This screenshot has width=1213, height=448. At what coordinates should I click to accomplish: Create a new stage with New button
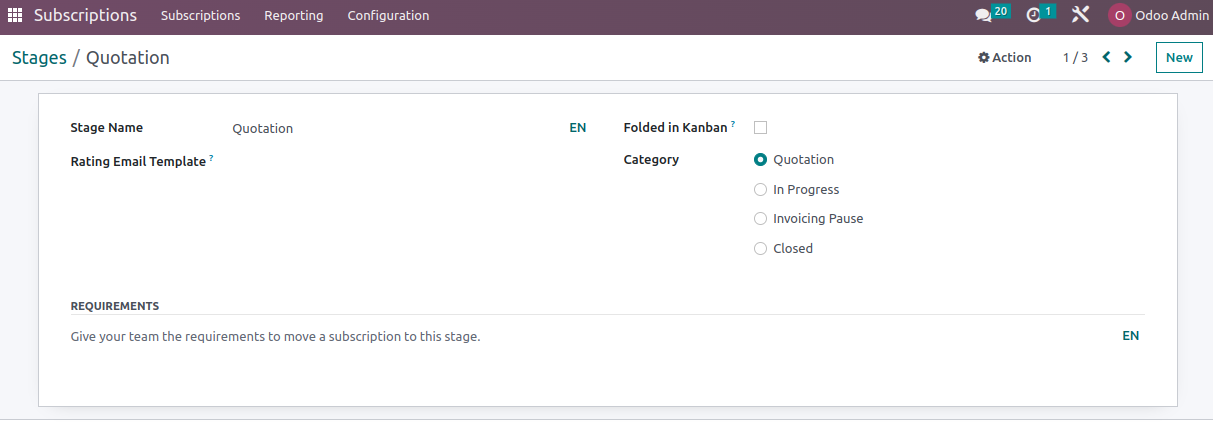(x=1179, y=58)
